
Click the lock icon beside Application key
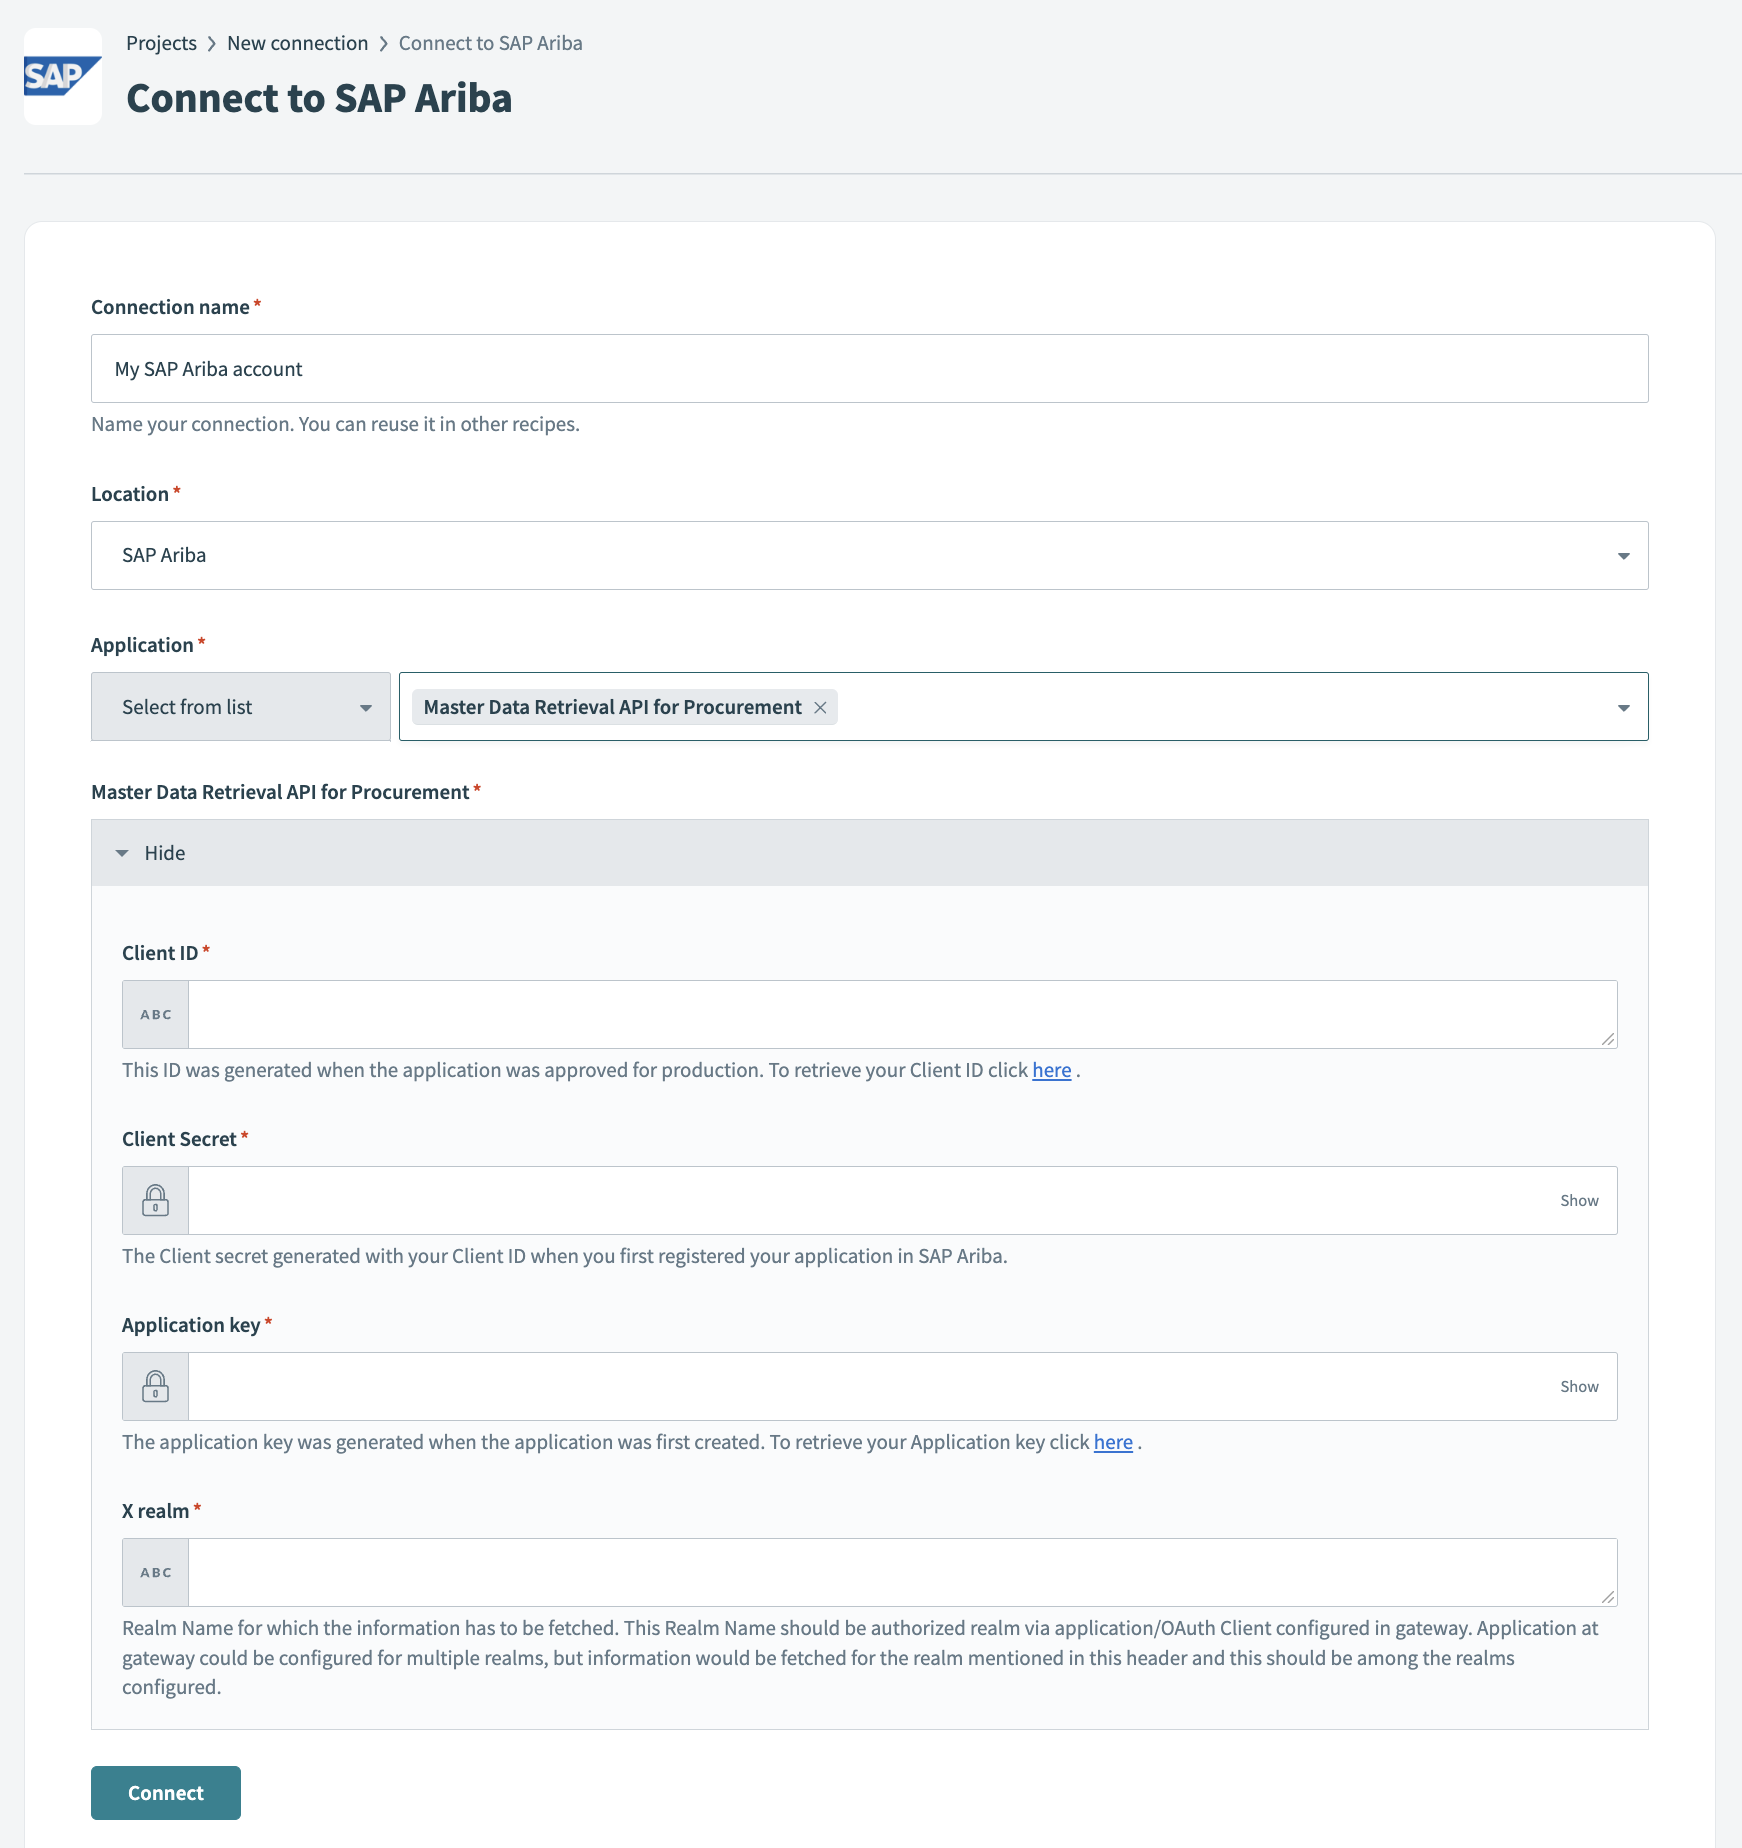point(155,1387)
